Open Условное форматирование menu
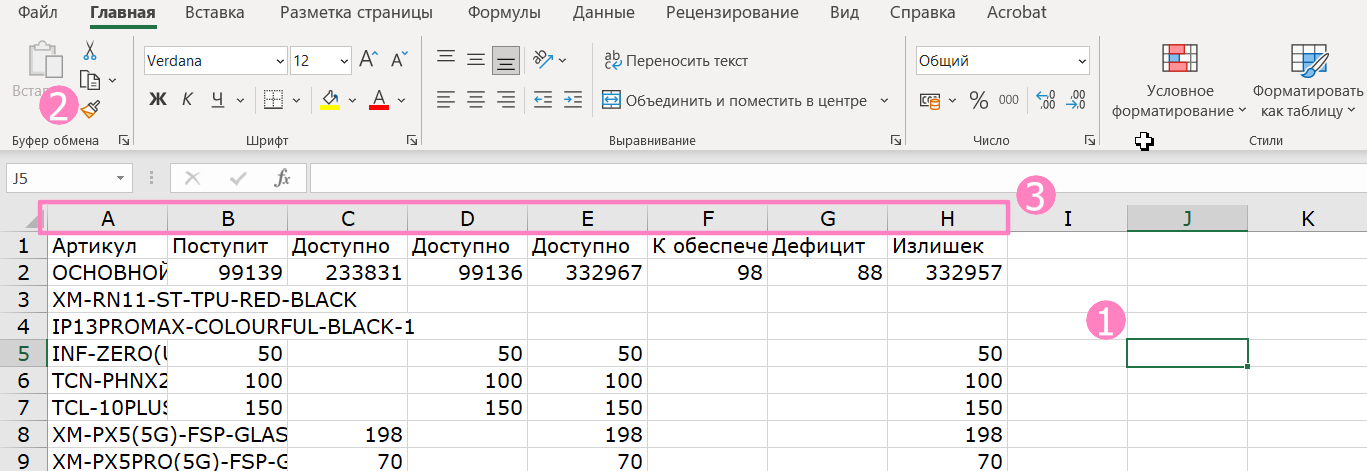The image size is (1367, 471). [x=1179, y=82]
